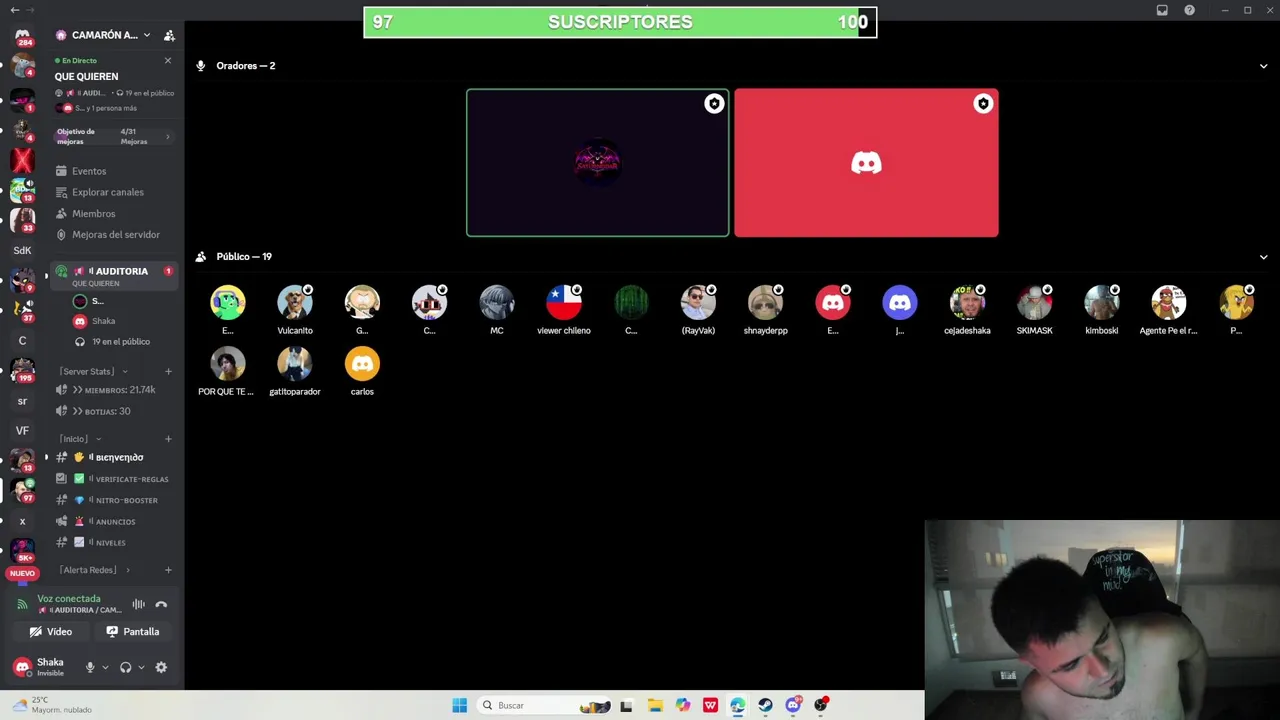The height and width of the screenshot is (720, 1280).
Task: Add a channel to Server Stats category
Action: [168, 371]
